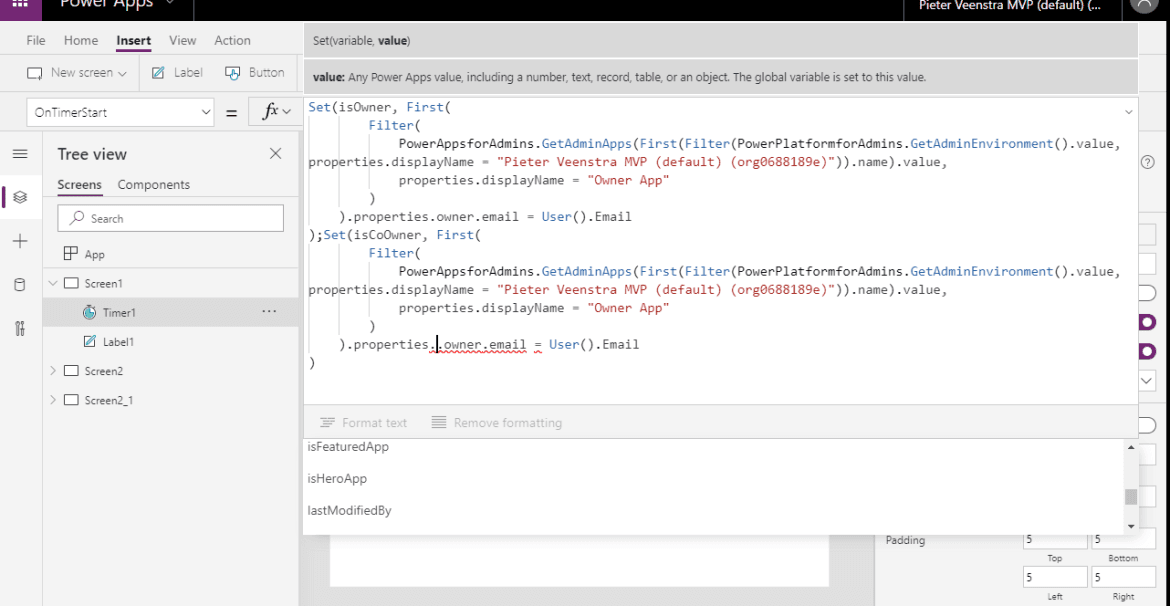Open the Action ribbon tab
The image size is (1170, 606).
pyautogui.click(x=232, y=40)
